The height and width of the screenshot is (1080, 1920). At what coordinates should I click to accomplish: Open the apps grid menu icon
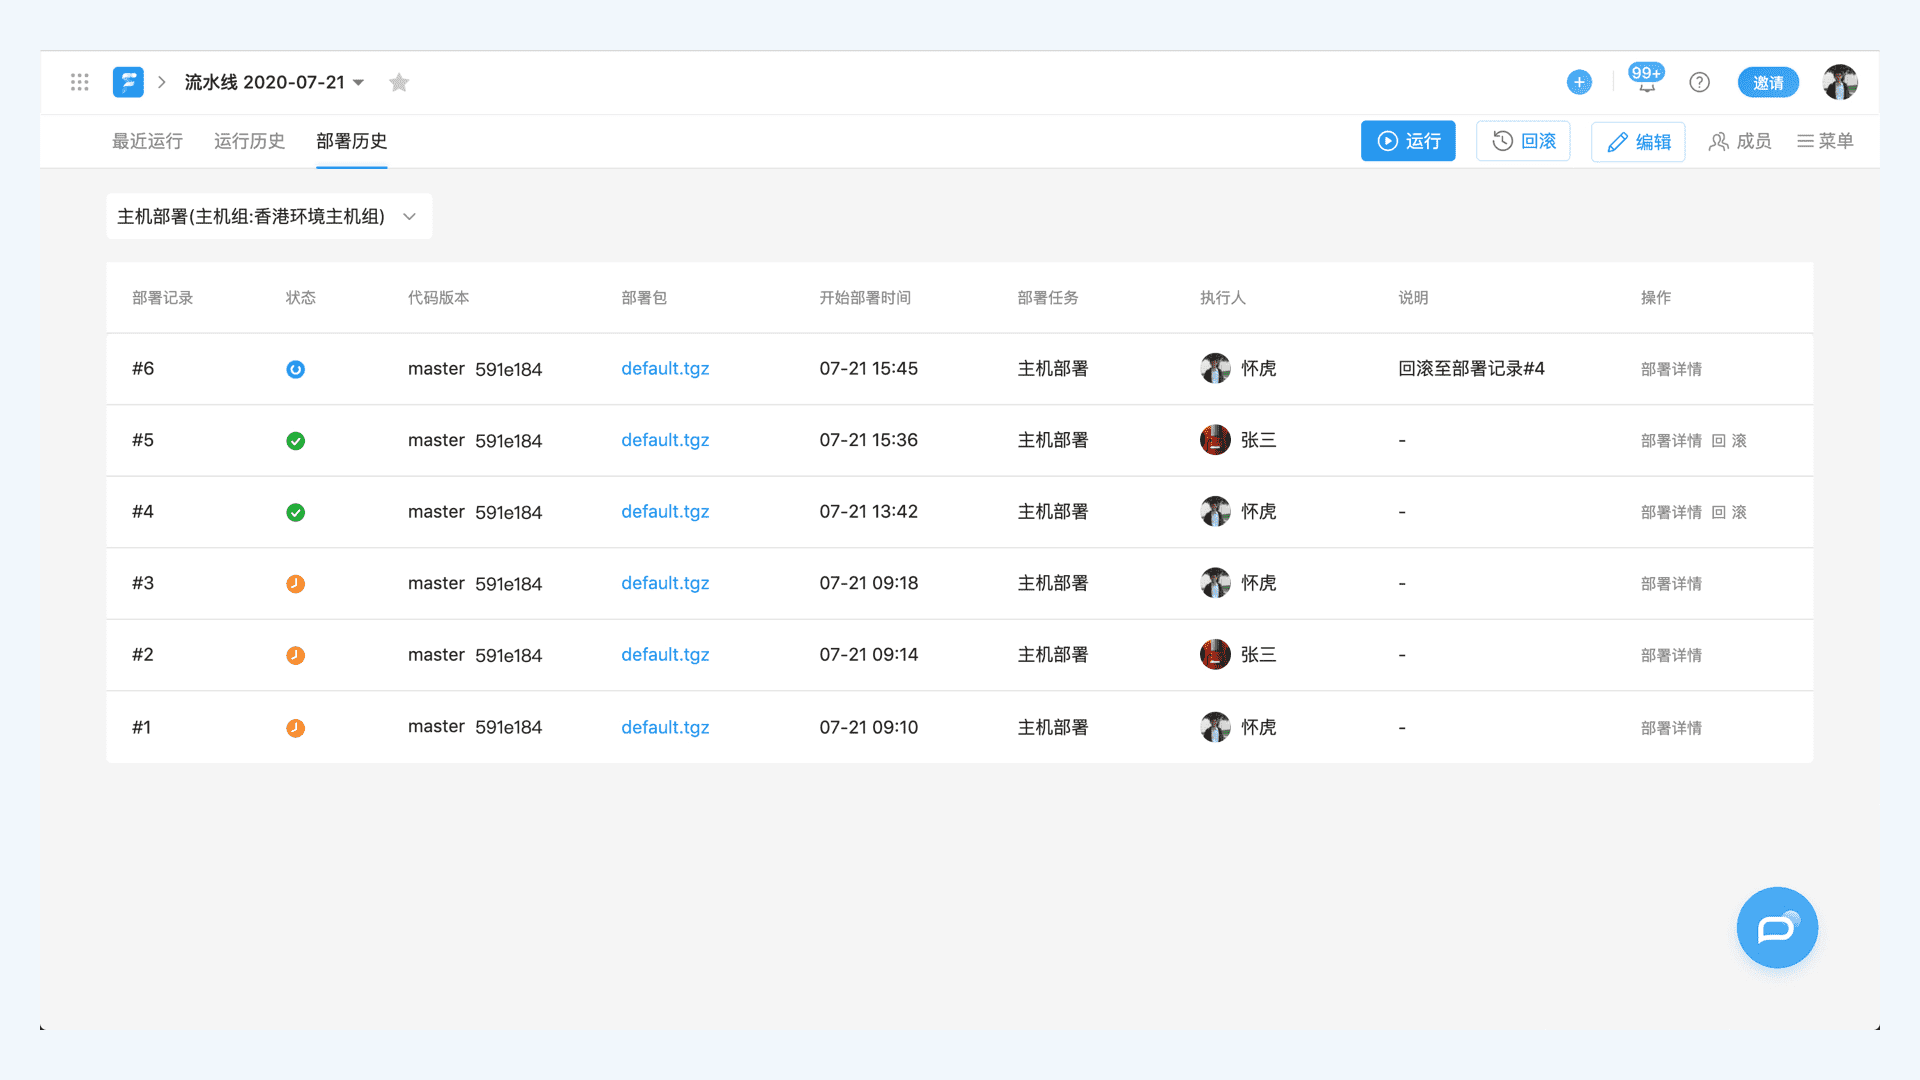(x=80, y=82)
